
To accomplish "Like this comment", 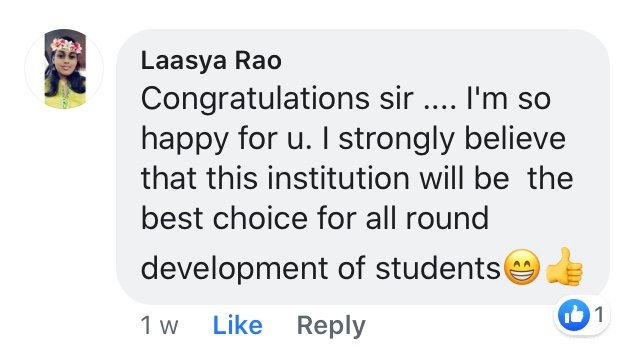I will (238, 325).
